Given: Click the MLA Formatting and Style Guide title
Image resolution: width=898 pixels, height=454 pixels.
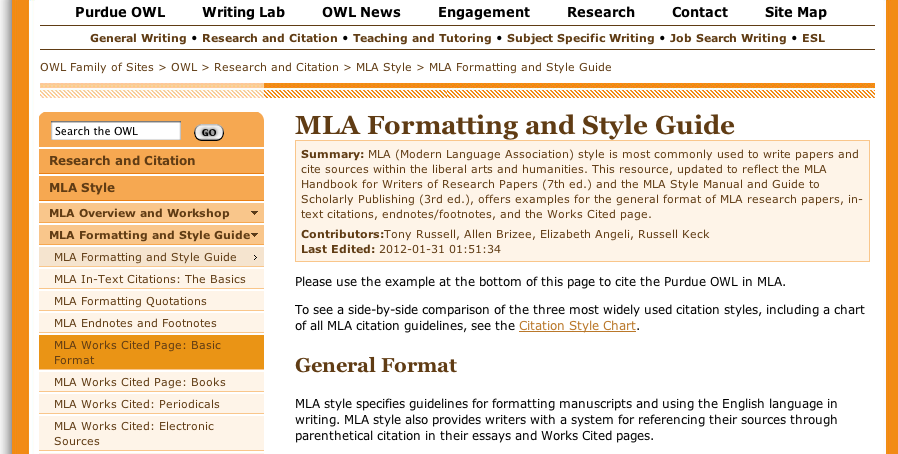Looking at the screenshot, I should click(x=515, y=125).
